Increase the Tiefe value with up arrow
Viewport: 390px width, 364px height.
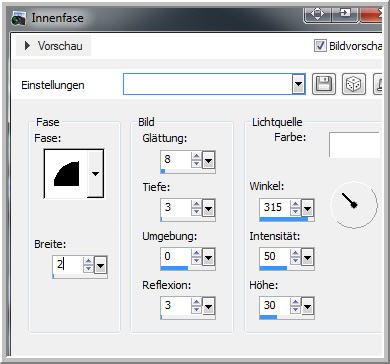196,204
